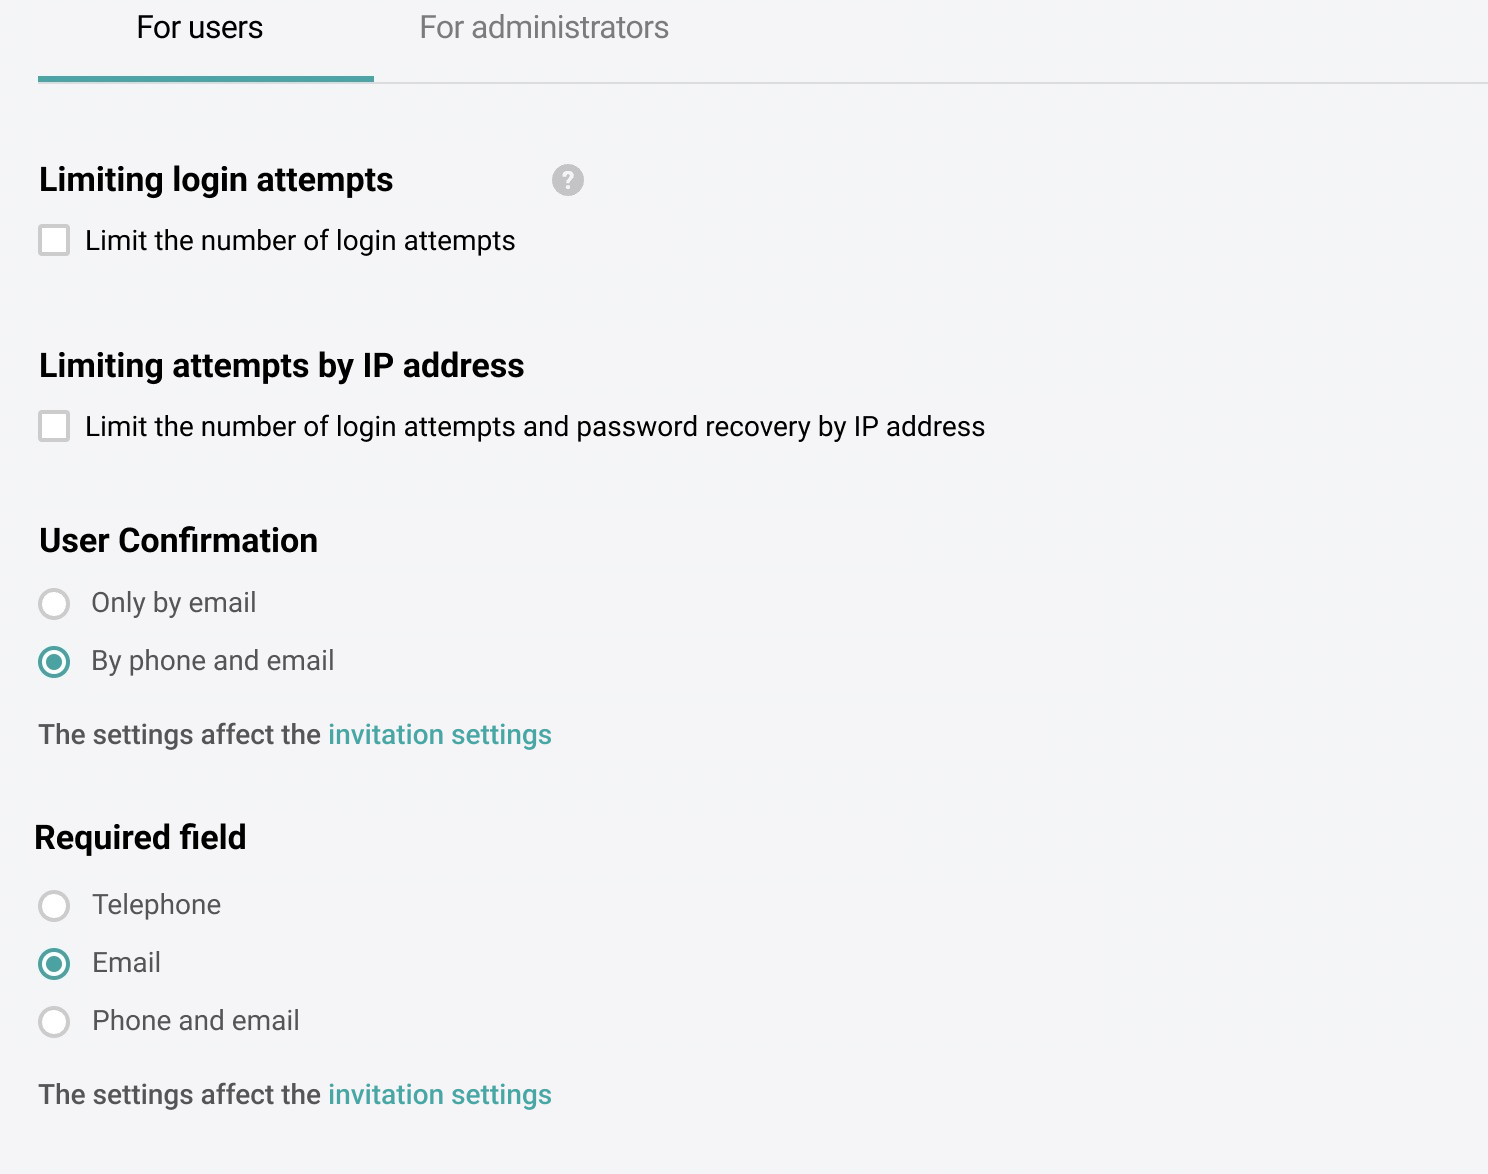Follow the invitation settings link below Required field
Image resolution: width=1488 pixels, height=1174 pixels.
[x=439, y=1094]
